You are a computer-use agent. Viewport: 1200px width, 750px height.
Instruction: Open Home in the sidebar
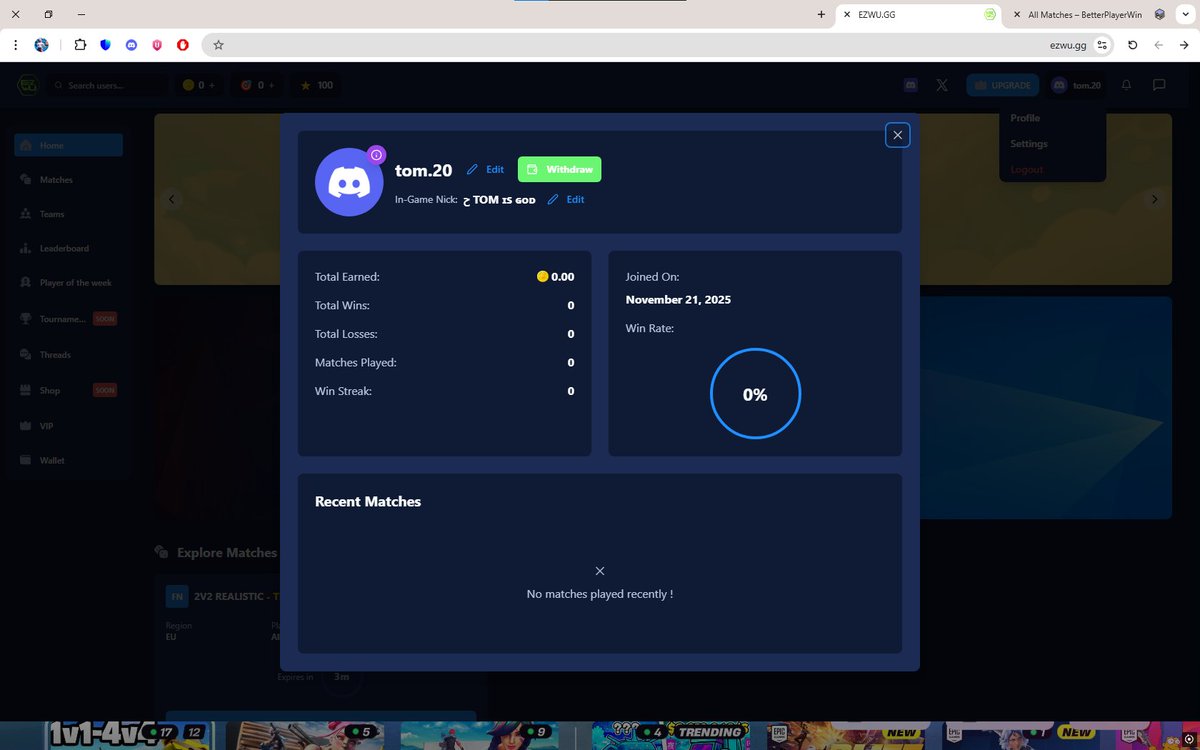tap(68, 146)
